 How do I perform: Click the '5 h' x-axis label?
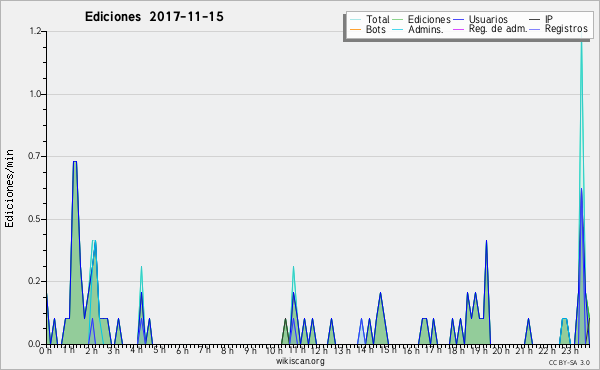[159, 350]
